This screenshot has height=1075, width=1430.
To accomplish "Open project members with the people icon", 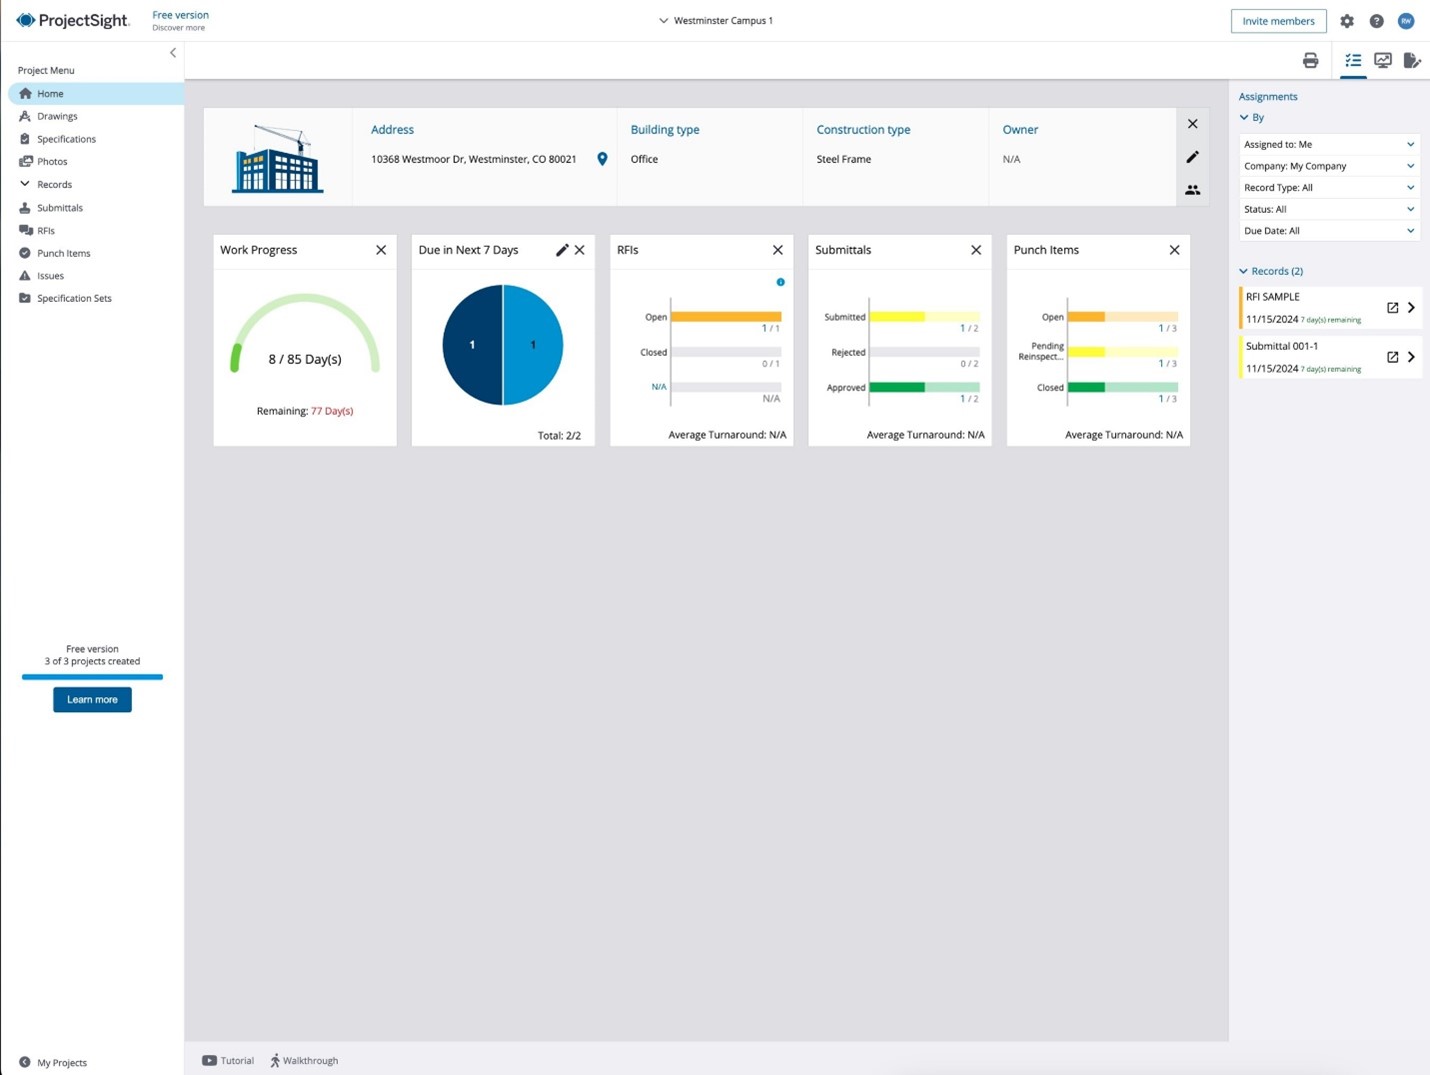I will (x=1192, y=189).
